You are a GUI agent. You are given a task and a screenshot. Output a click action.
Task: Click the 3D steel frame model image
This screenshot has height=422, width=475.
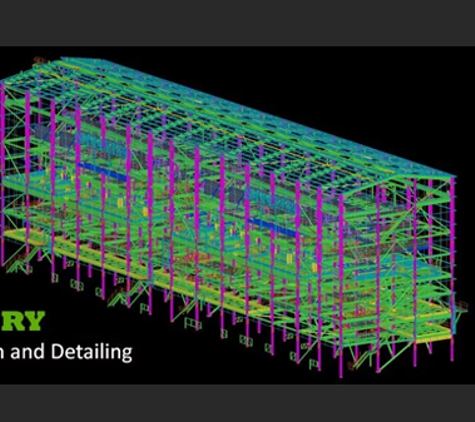click(233, 217)
